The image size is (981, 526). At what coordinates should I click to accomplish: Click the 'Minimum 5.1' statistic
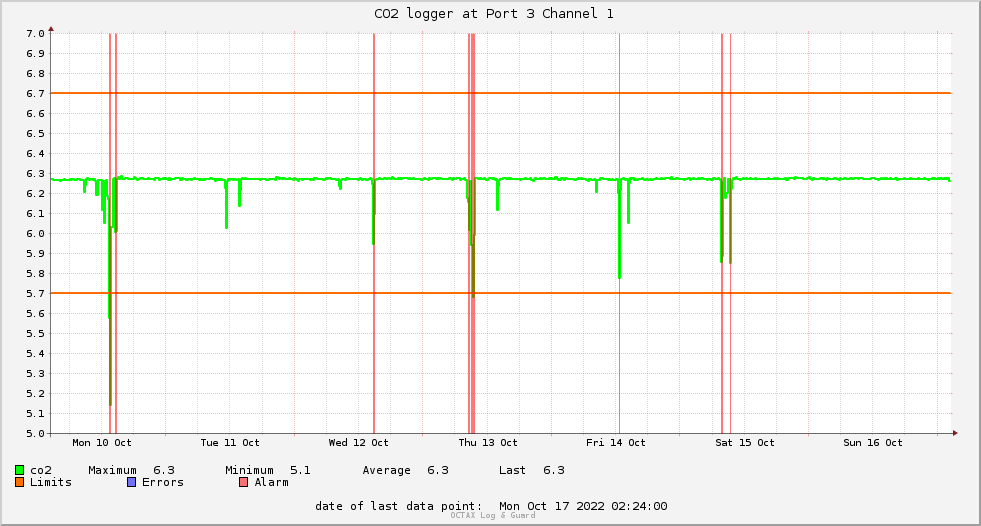click(268, 470)
